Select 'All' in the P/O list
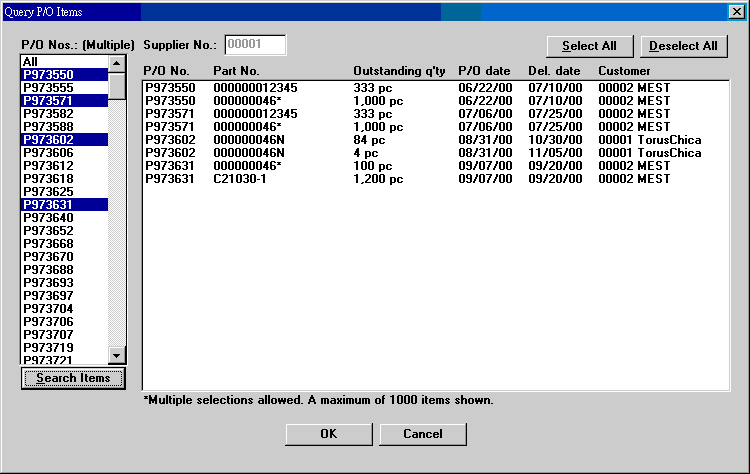 (64, 62)
